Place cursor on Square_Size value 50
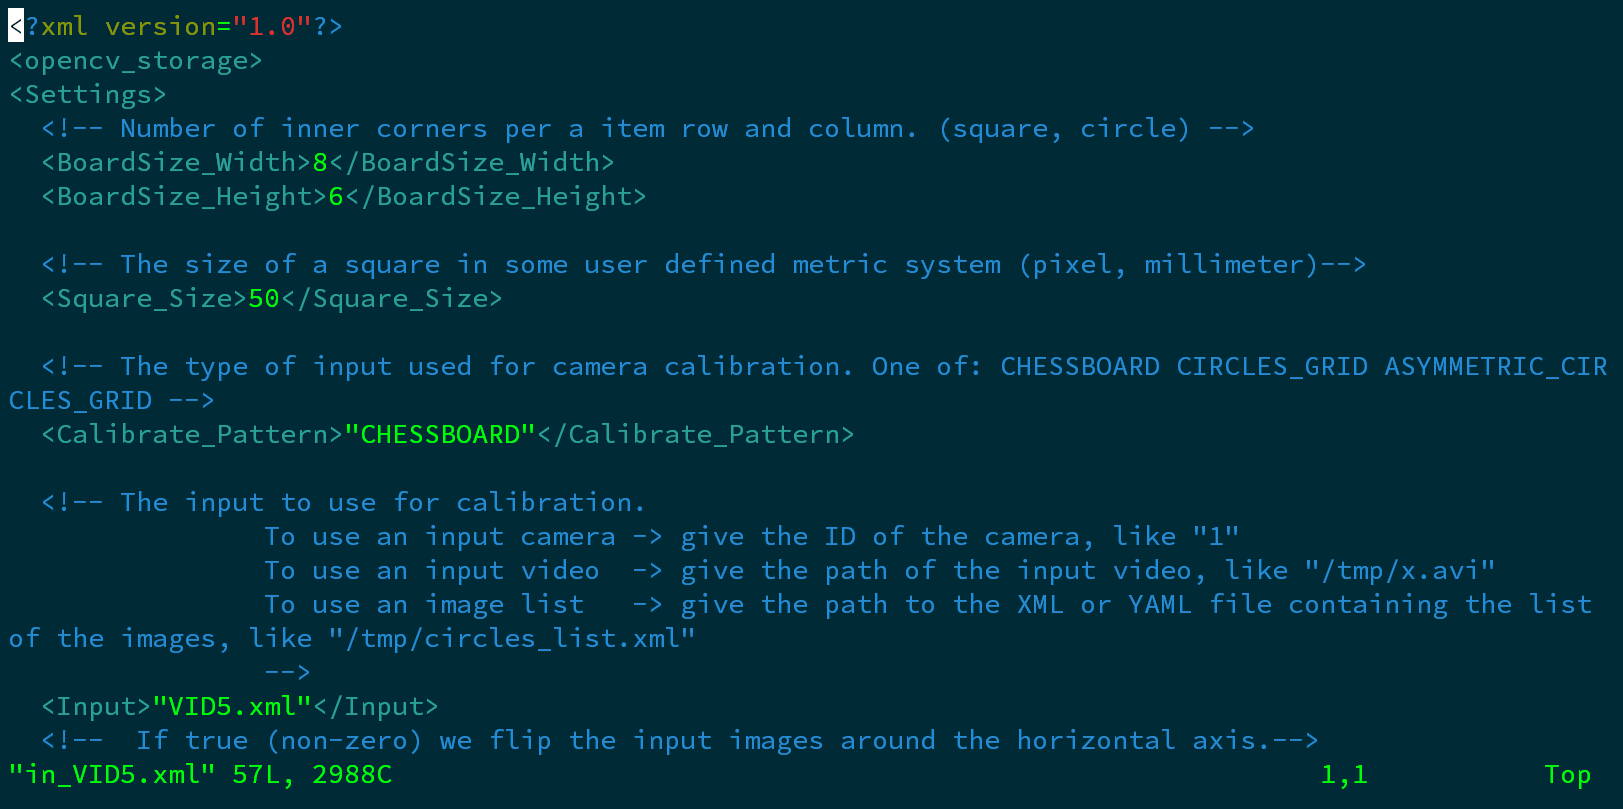 coord(264,299)
